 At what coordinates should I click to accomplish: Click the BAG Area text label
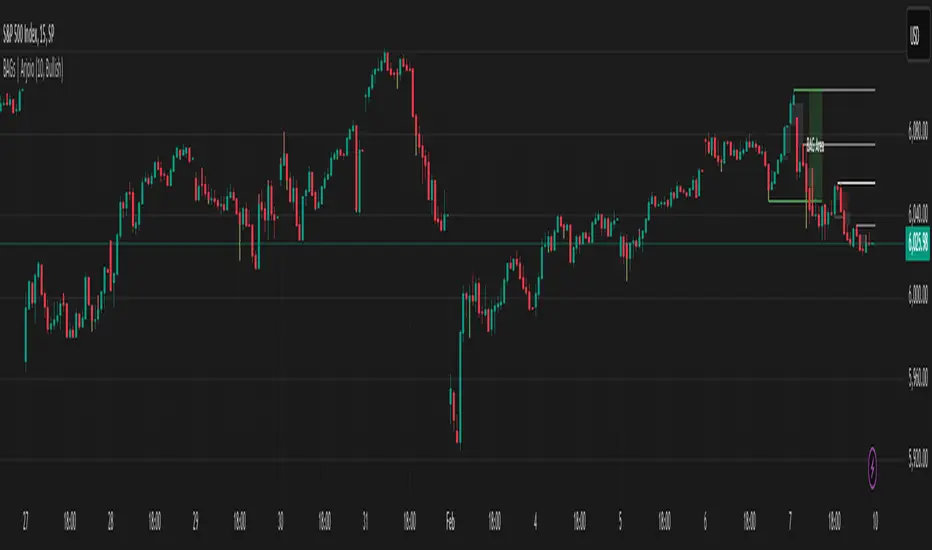coord(814,144)
